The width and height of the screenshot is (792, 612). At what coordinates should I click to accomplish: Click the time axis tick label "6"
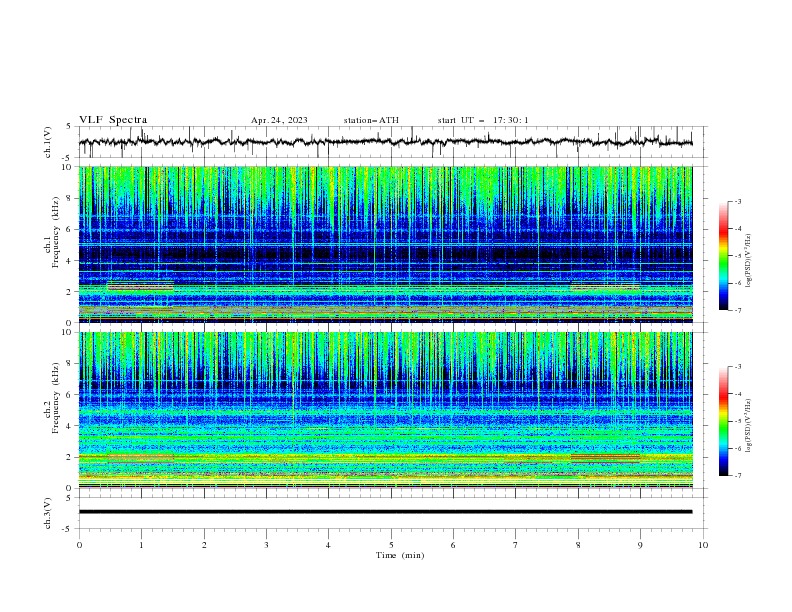tap(453, 545)
